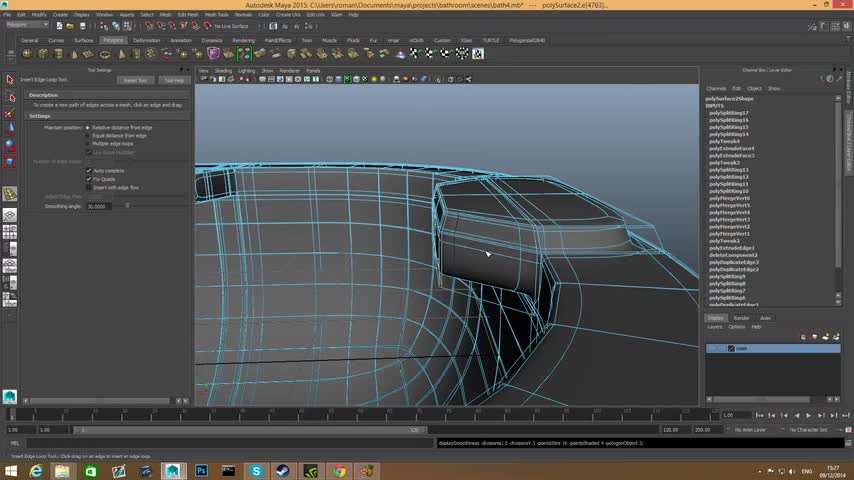Collapse the Settings section
Image resolution: width=854 pixels, height=480 pixels.
tap(40, 116)
